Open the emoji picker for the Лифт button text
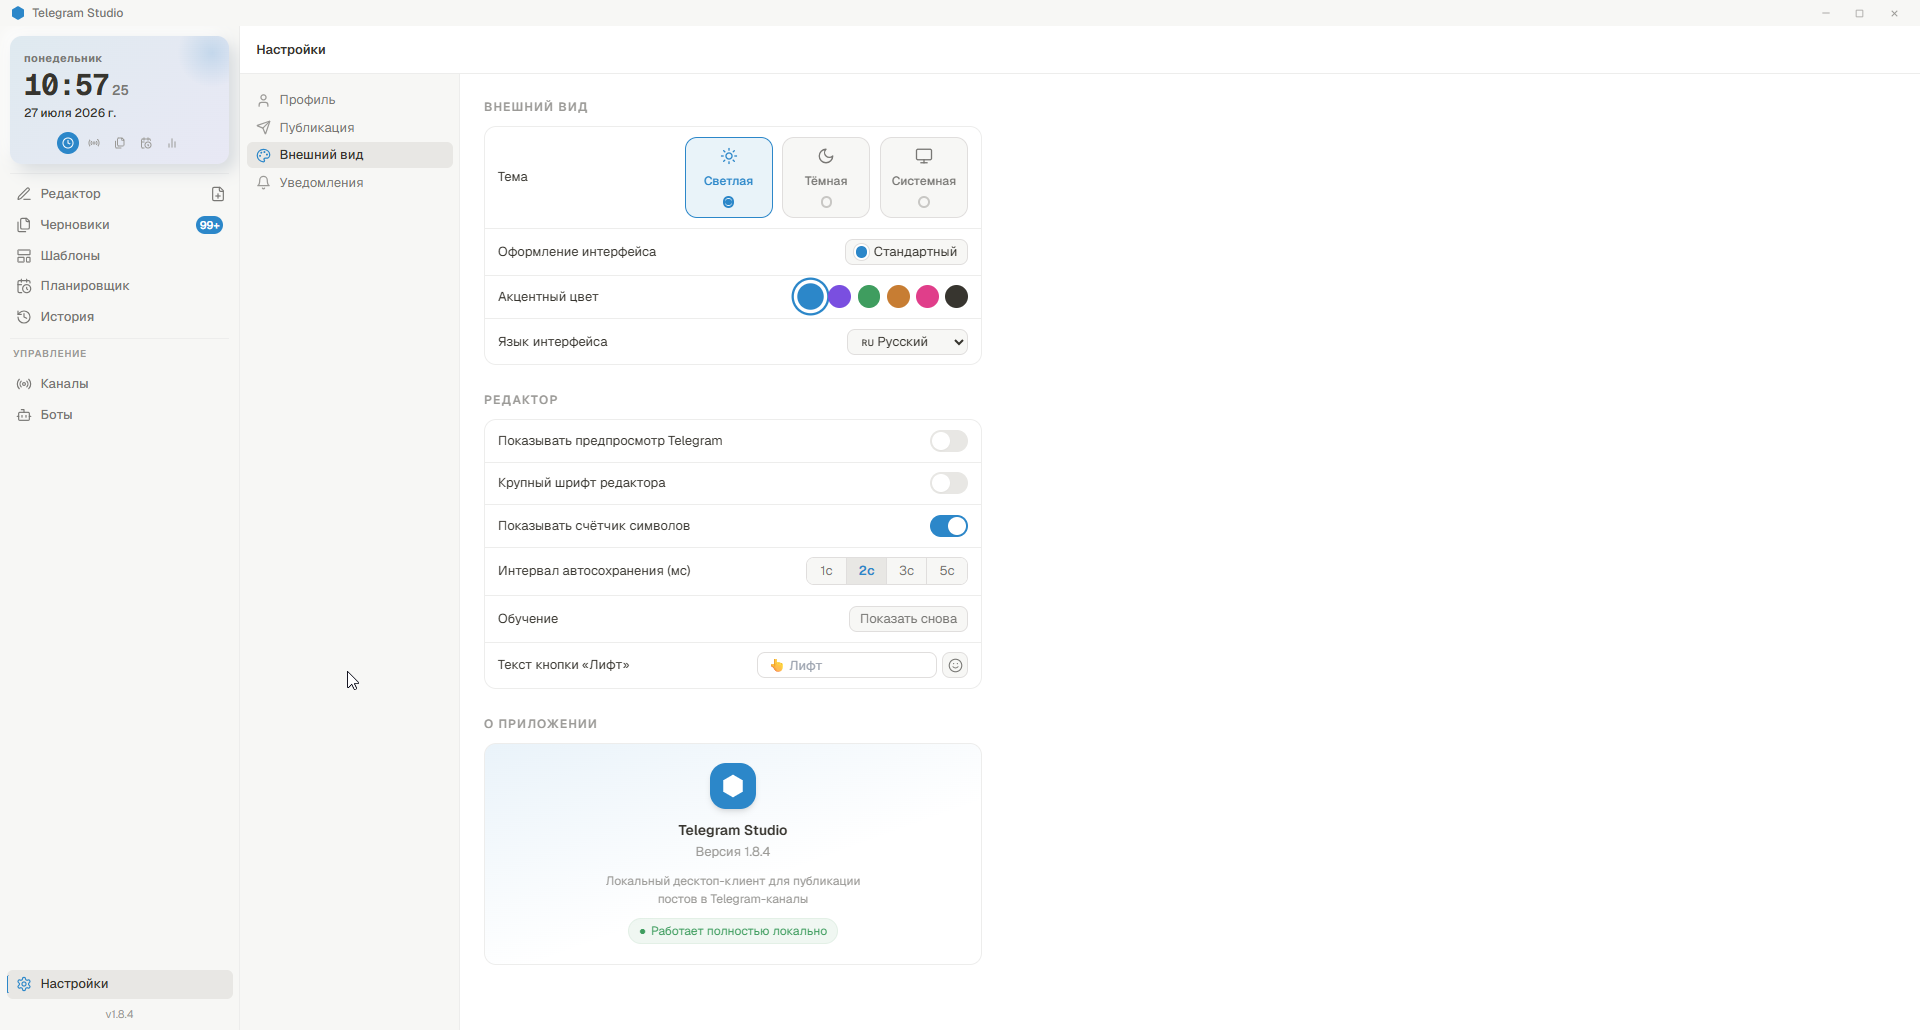 point(955,665)
